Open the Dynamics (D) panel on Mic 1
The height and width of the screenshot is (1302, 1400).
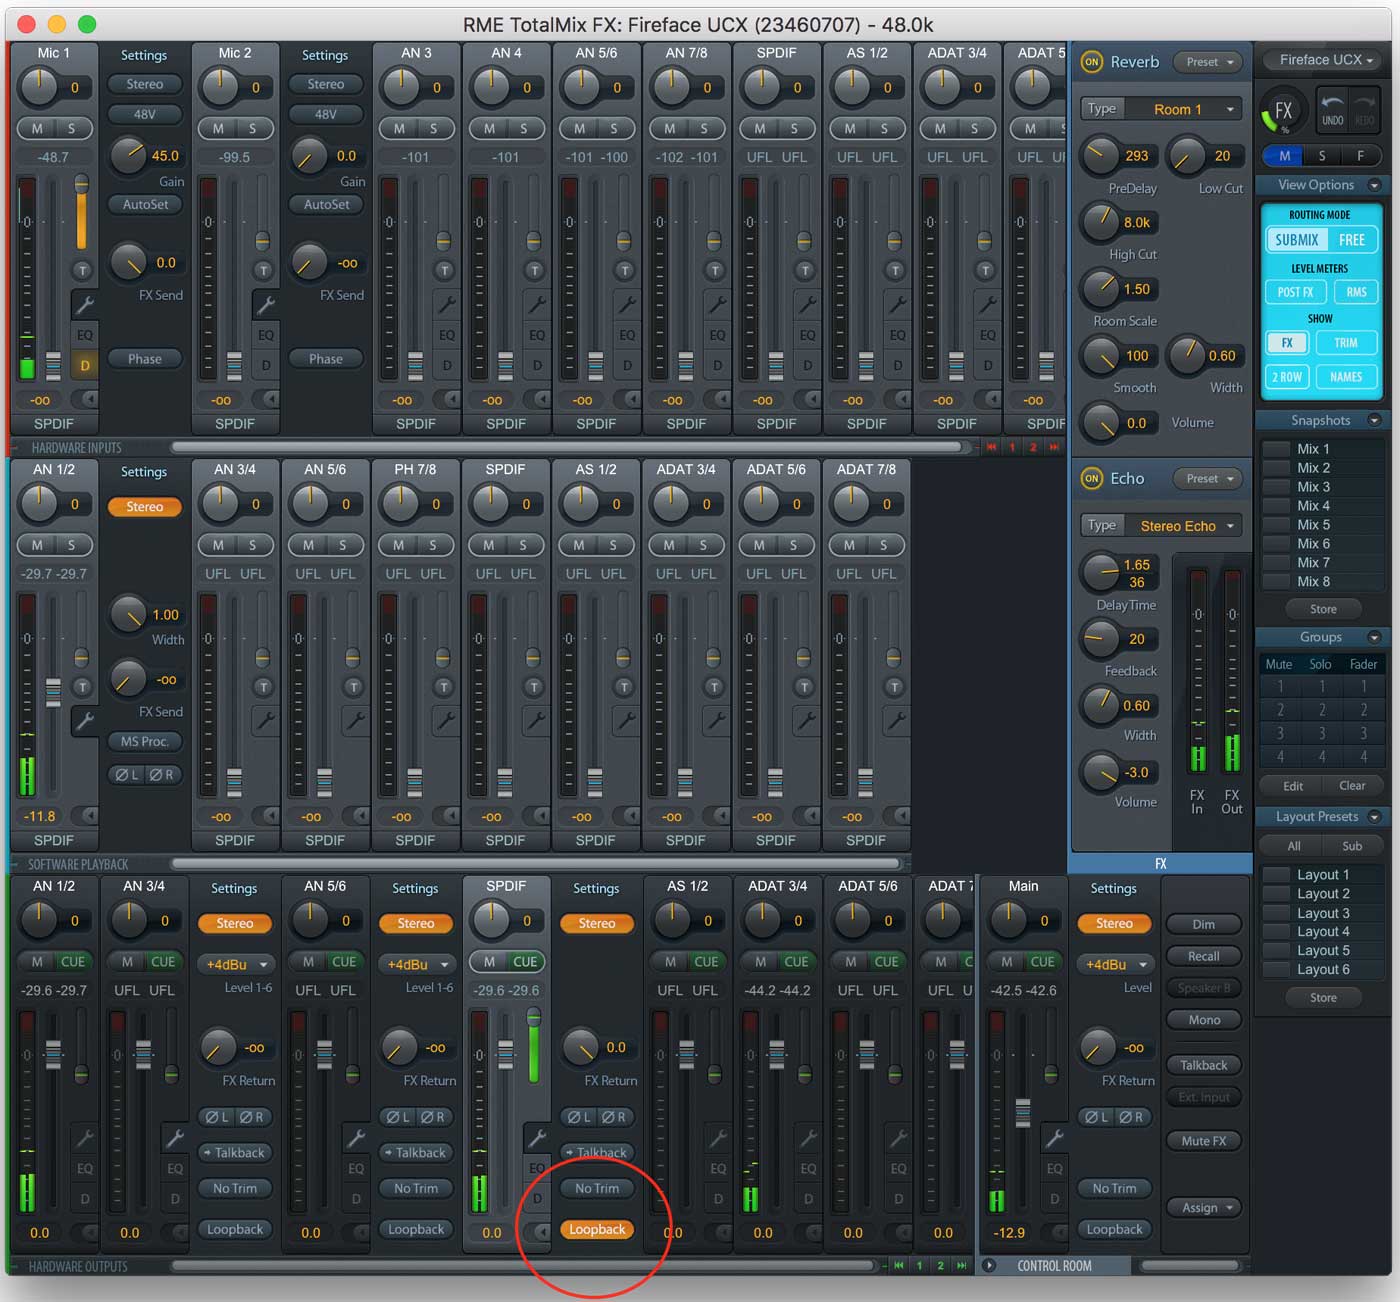(85, 365)
